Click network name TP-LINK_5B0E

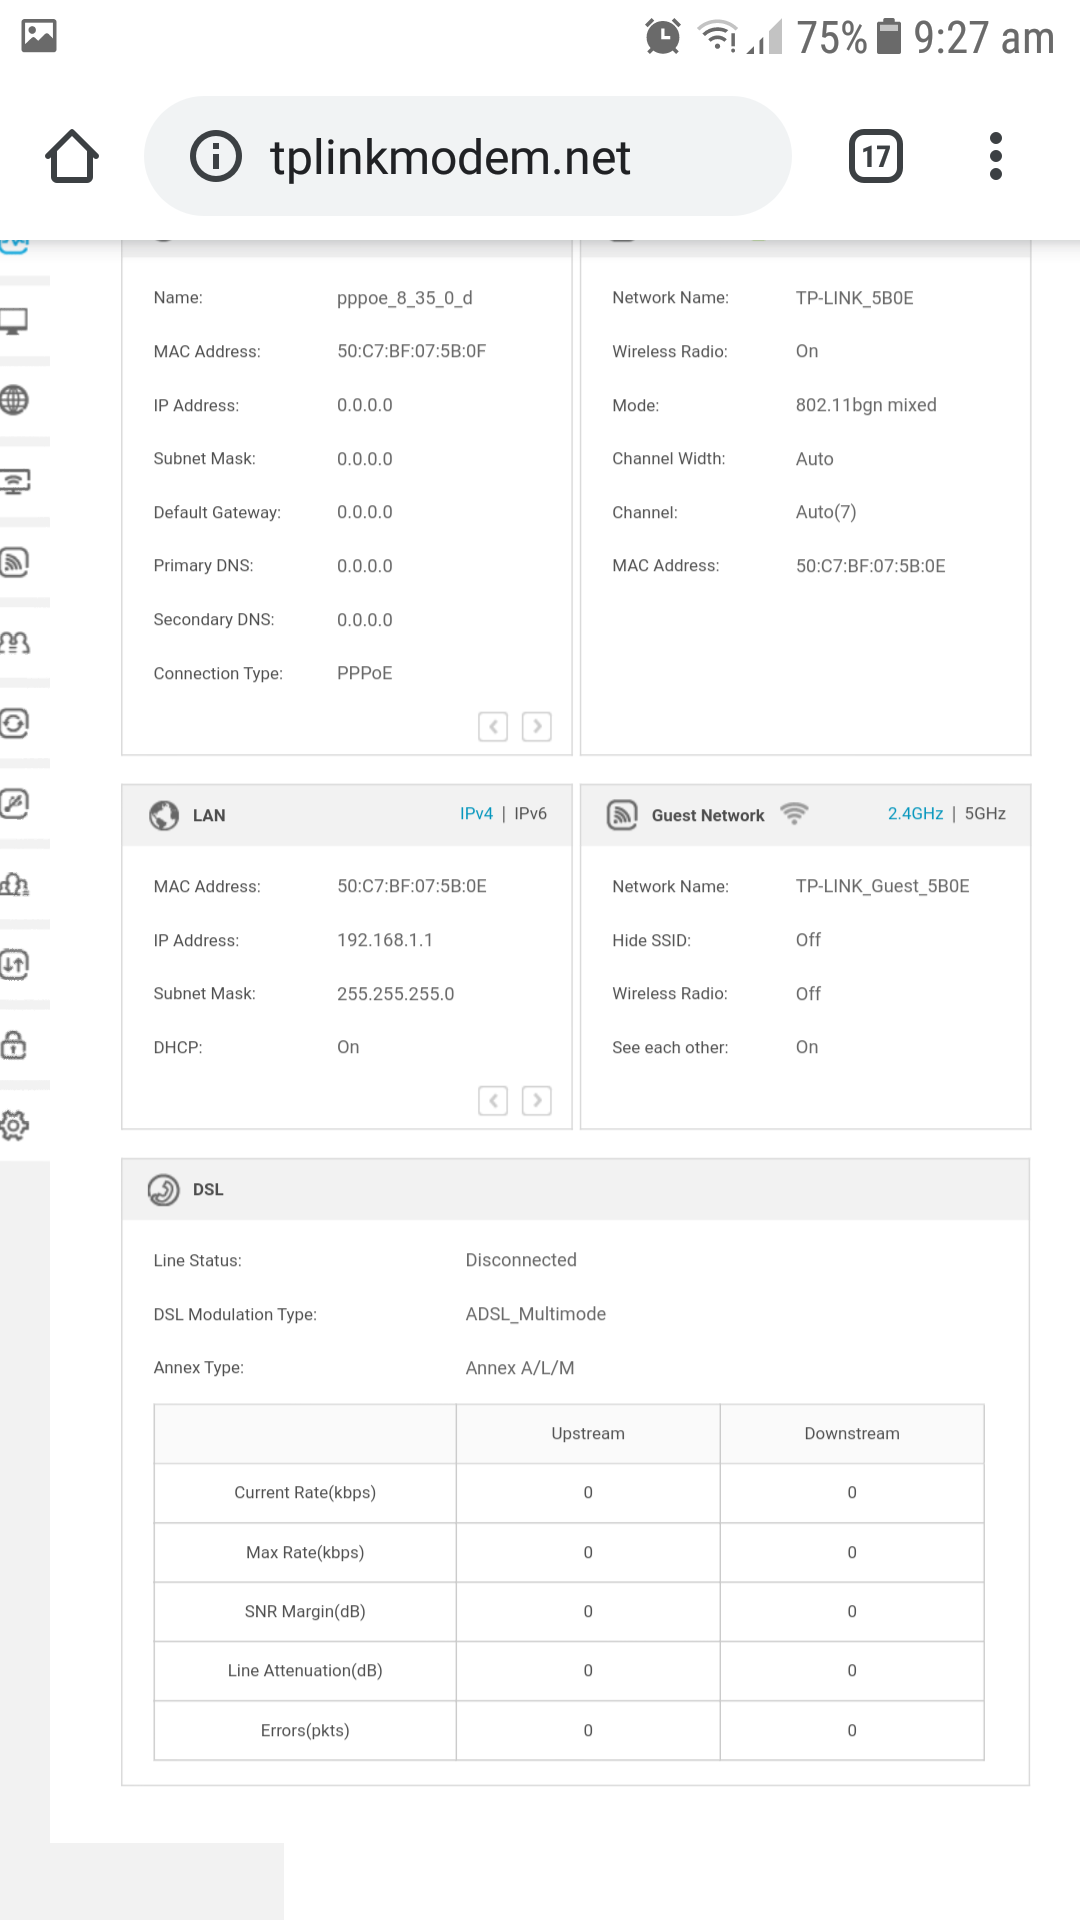pos(855,298)
